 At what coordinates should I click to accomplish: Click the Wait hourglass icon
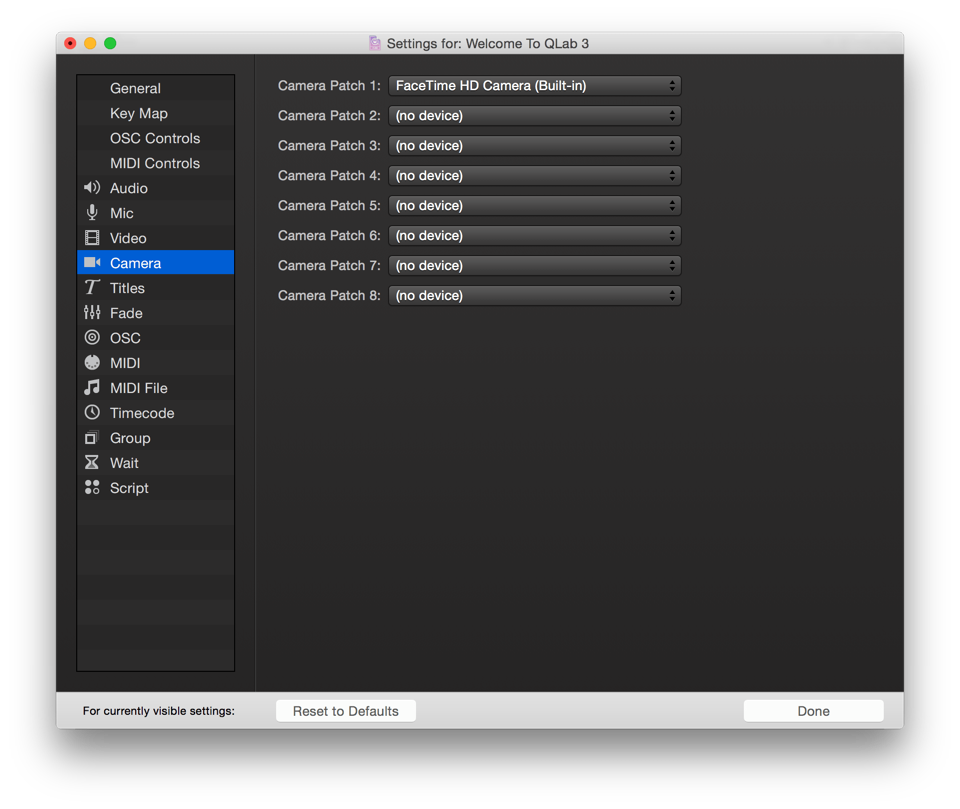click(x=92, y=463)
